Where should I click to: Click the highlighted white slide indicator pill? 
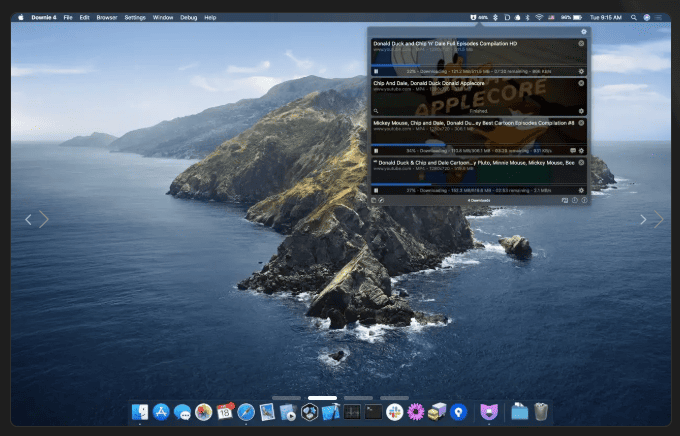pos(322,398)
